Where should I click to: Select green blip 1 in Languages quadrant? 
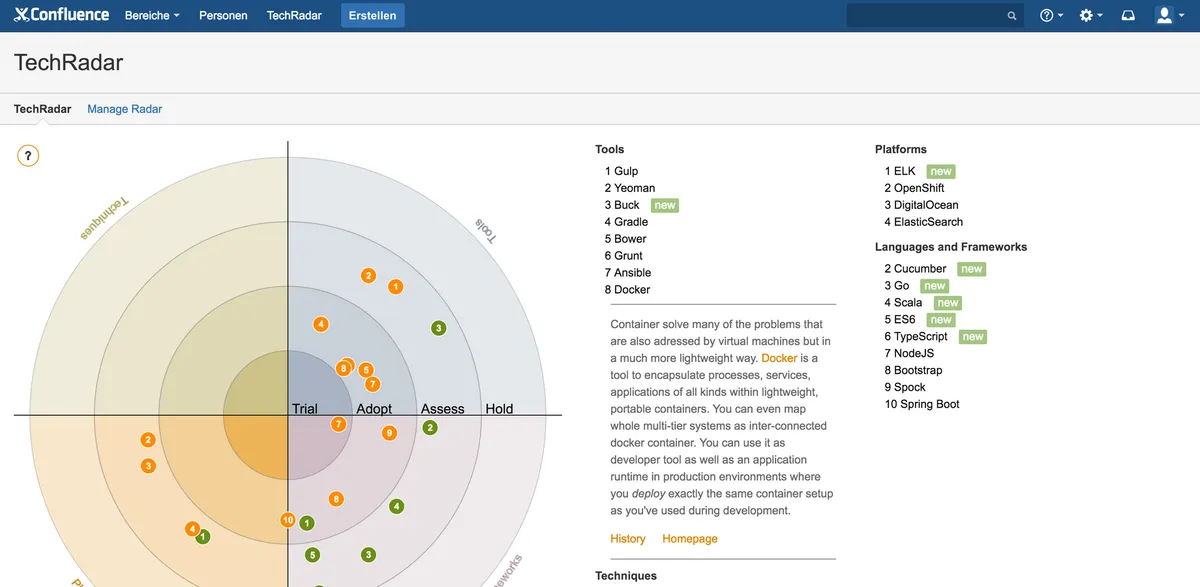(307, 523)
